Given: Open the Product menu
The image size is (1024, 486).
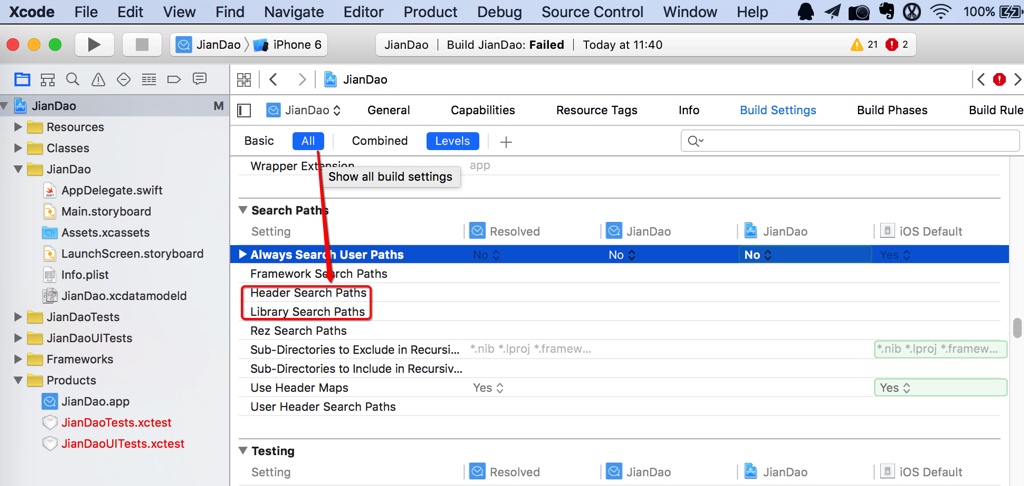Looking at the screenshot, I should (x=430, y=12).
